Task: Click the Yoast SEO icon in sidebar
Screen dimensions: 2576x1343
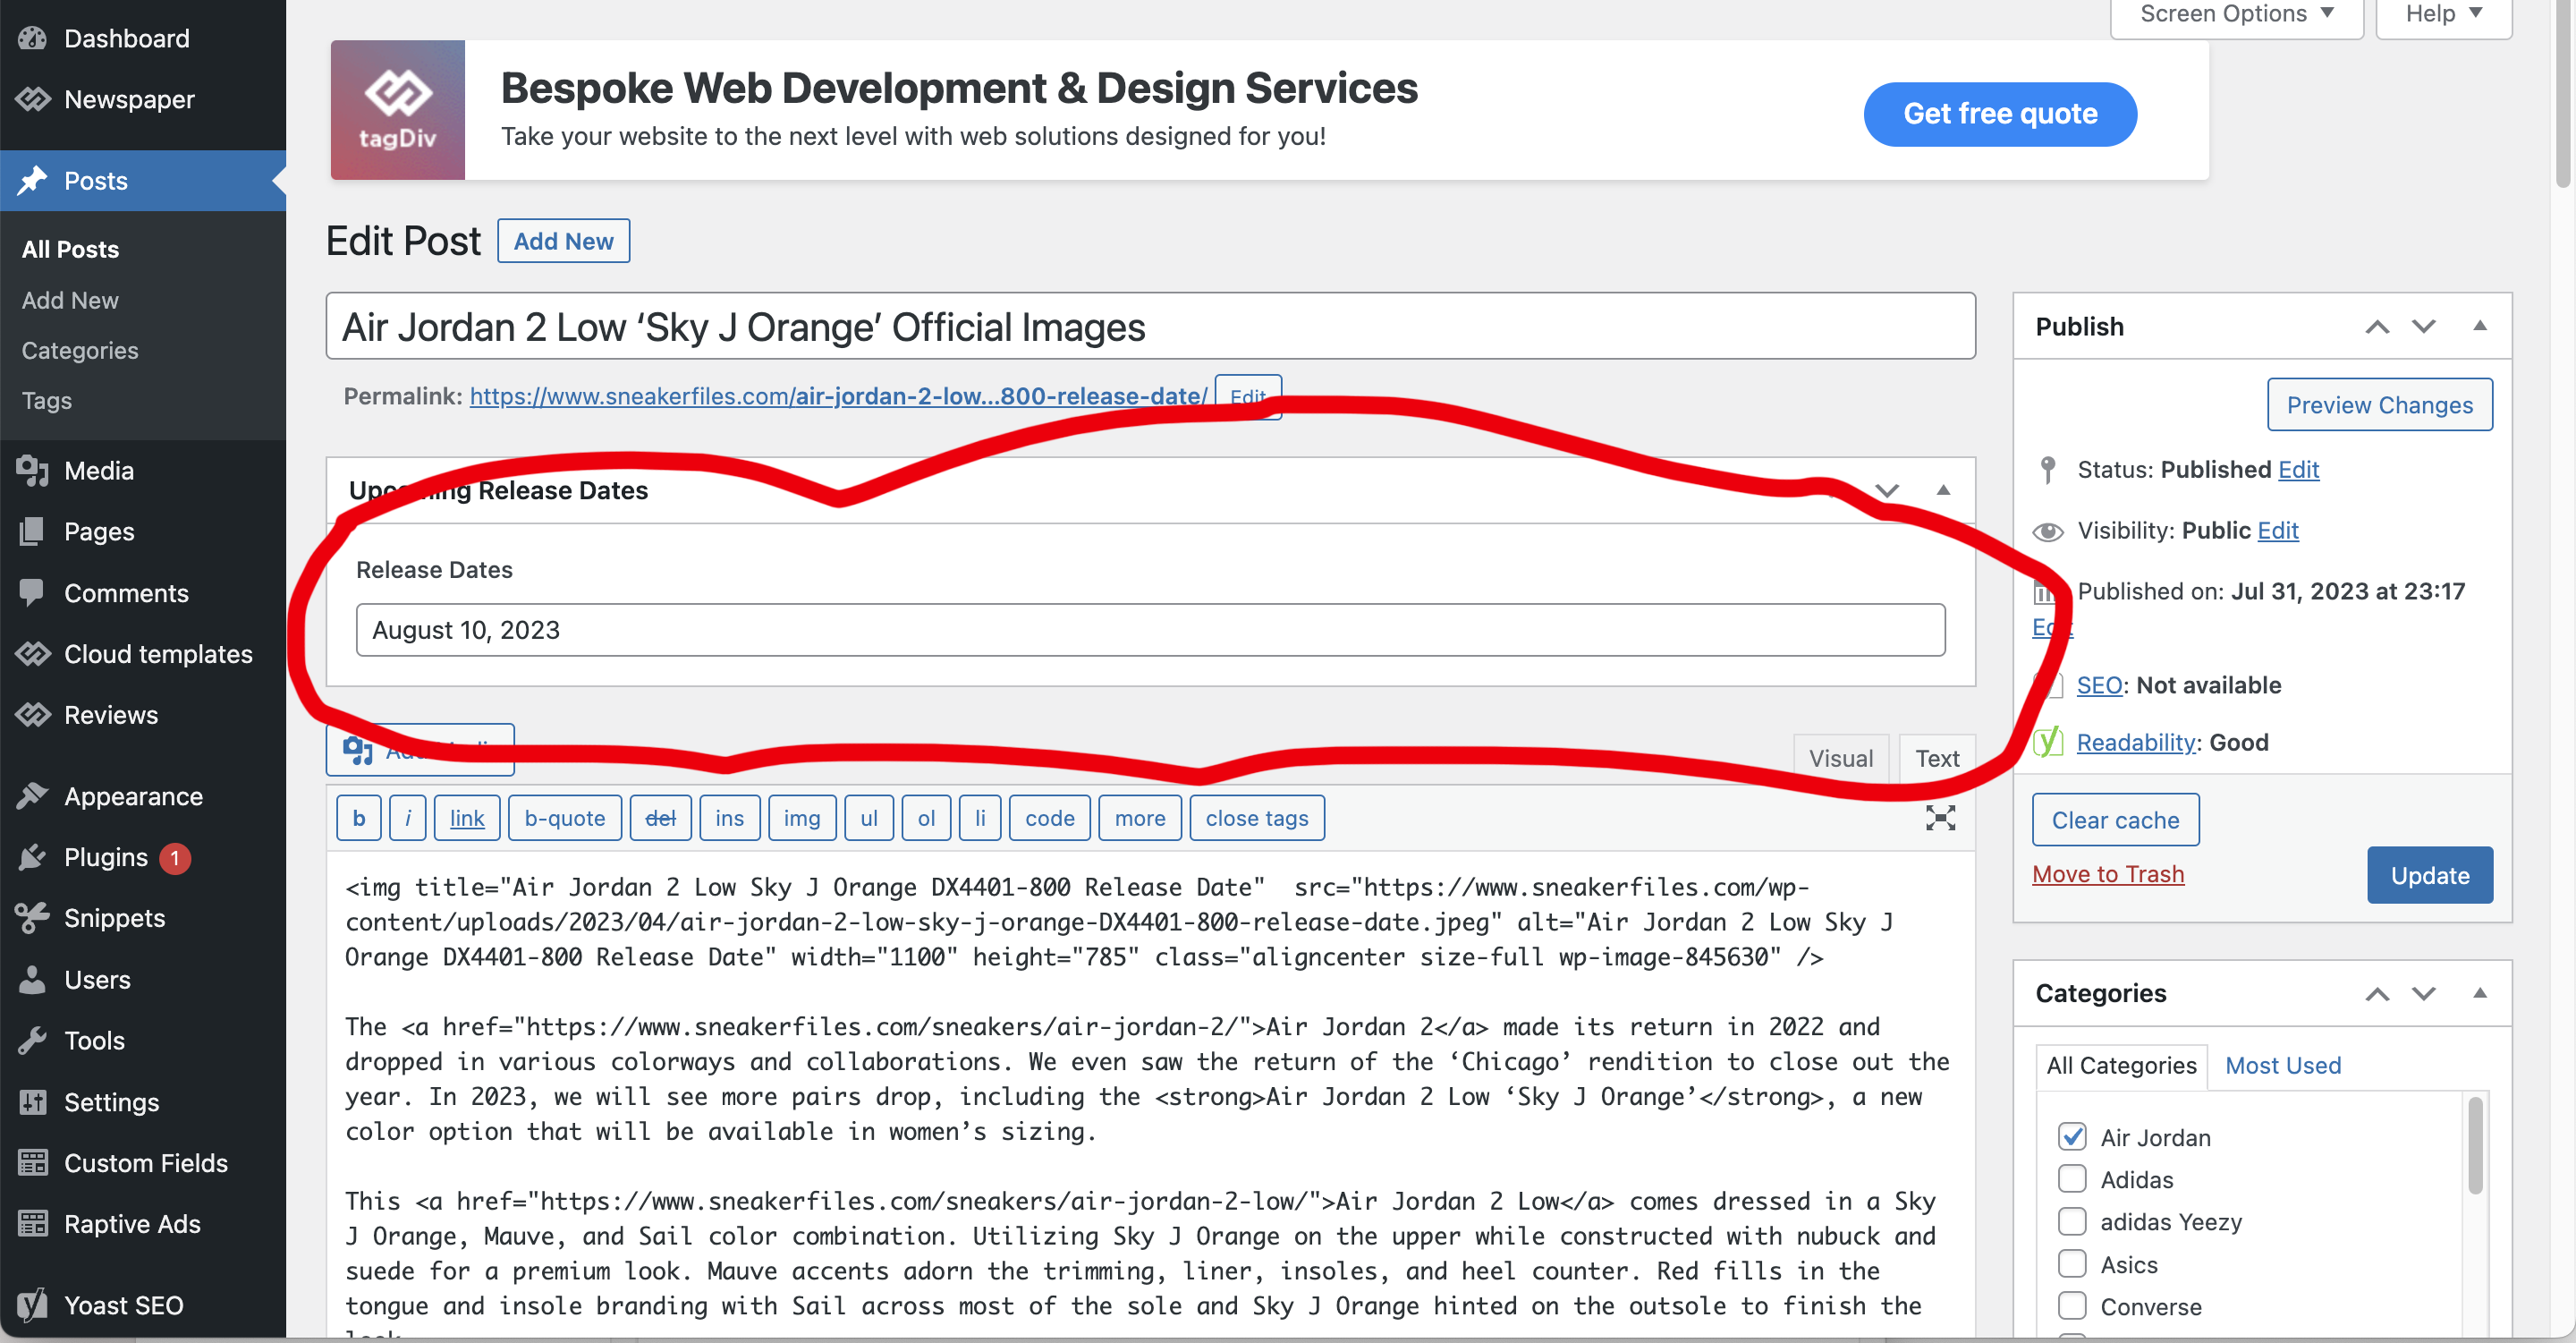Action: 33,1305
